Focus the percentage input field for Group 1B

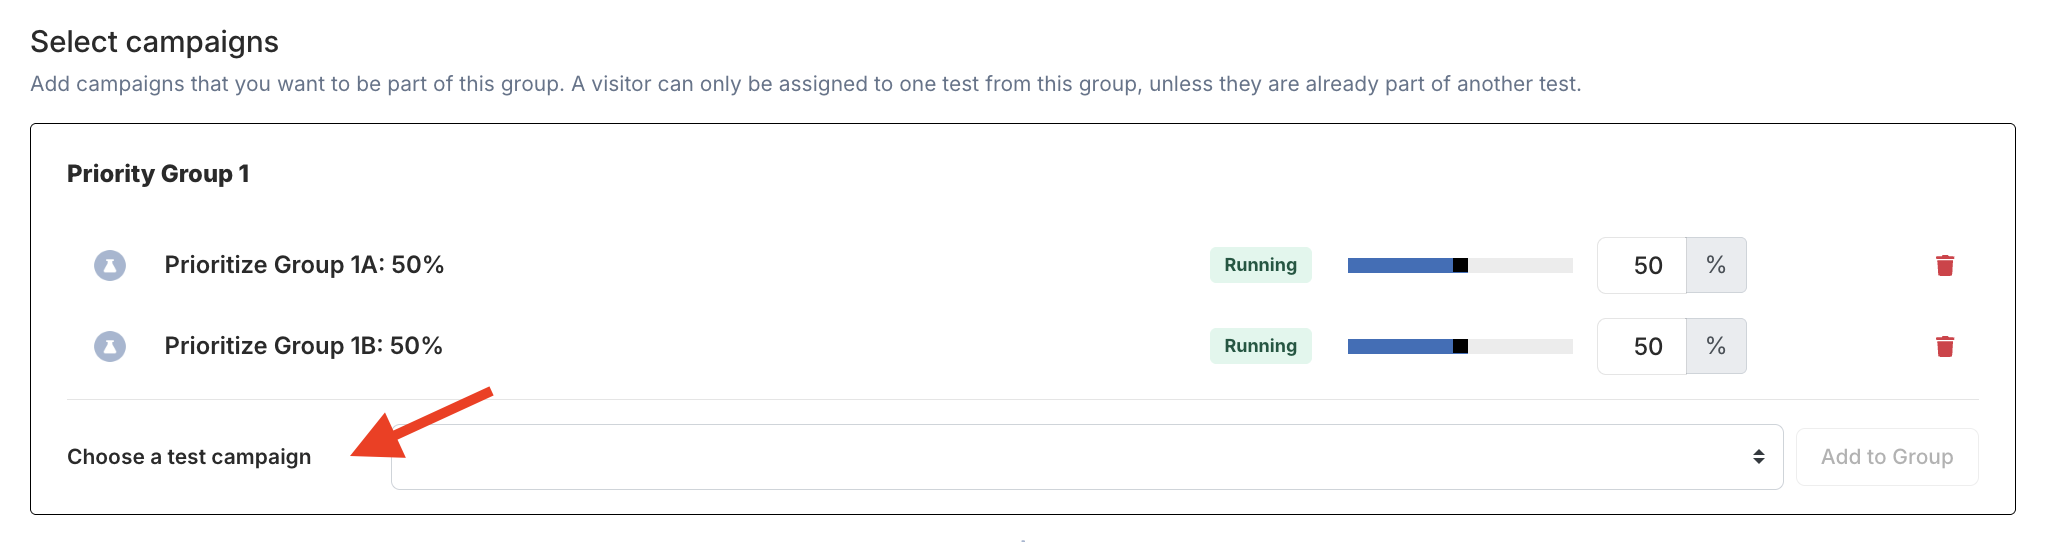(x=1642, y=346)
